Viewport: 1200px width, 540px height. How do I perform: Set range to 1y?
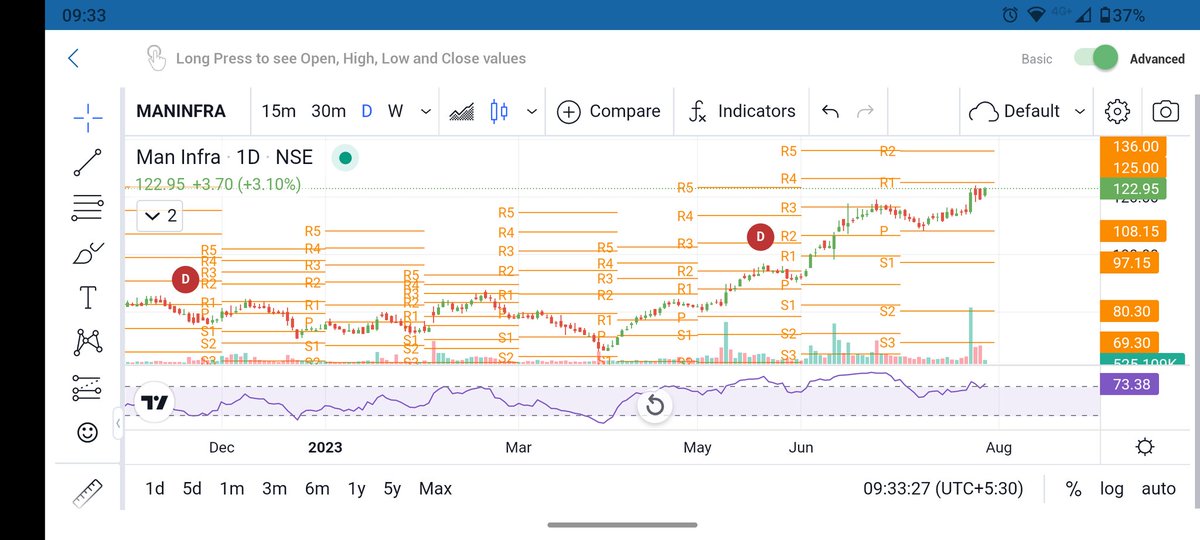[x=356, y=489]
